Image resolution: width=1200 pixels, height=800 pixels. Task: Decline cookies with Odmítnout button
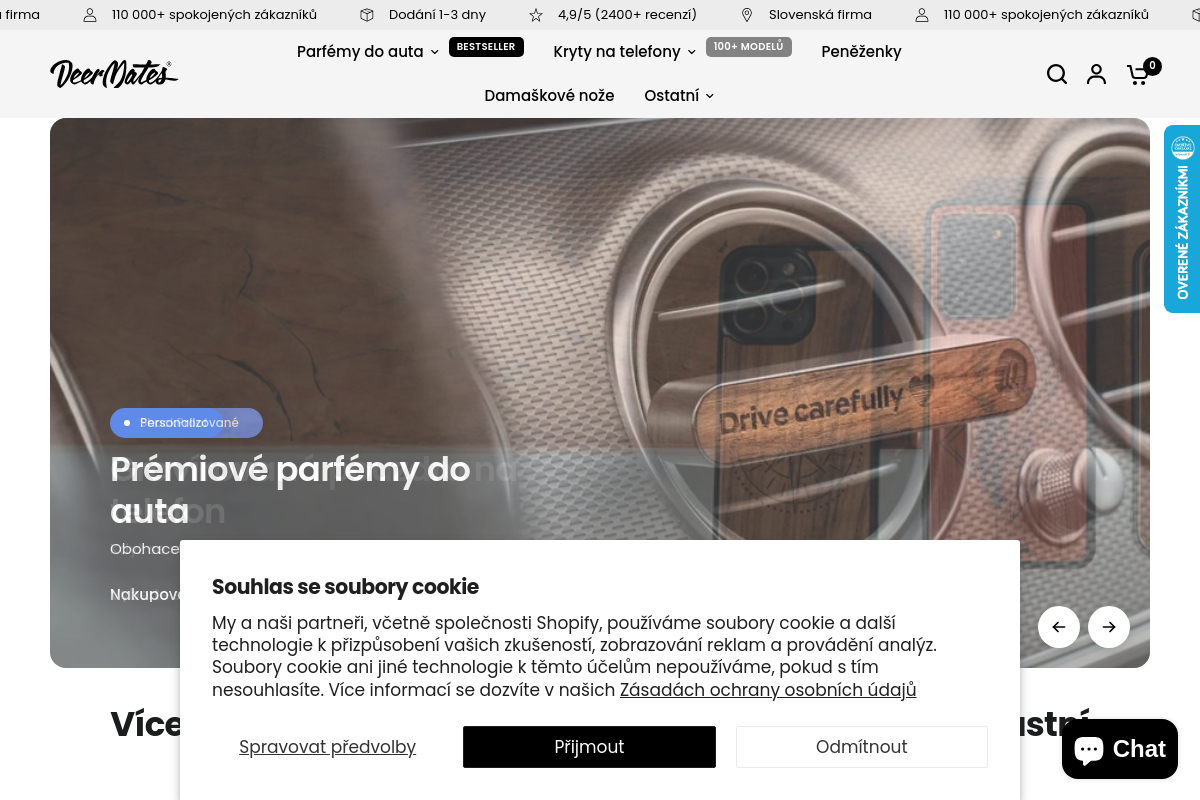862,747
